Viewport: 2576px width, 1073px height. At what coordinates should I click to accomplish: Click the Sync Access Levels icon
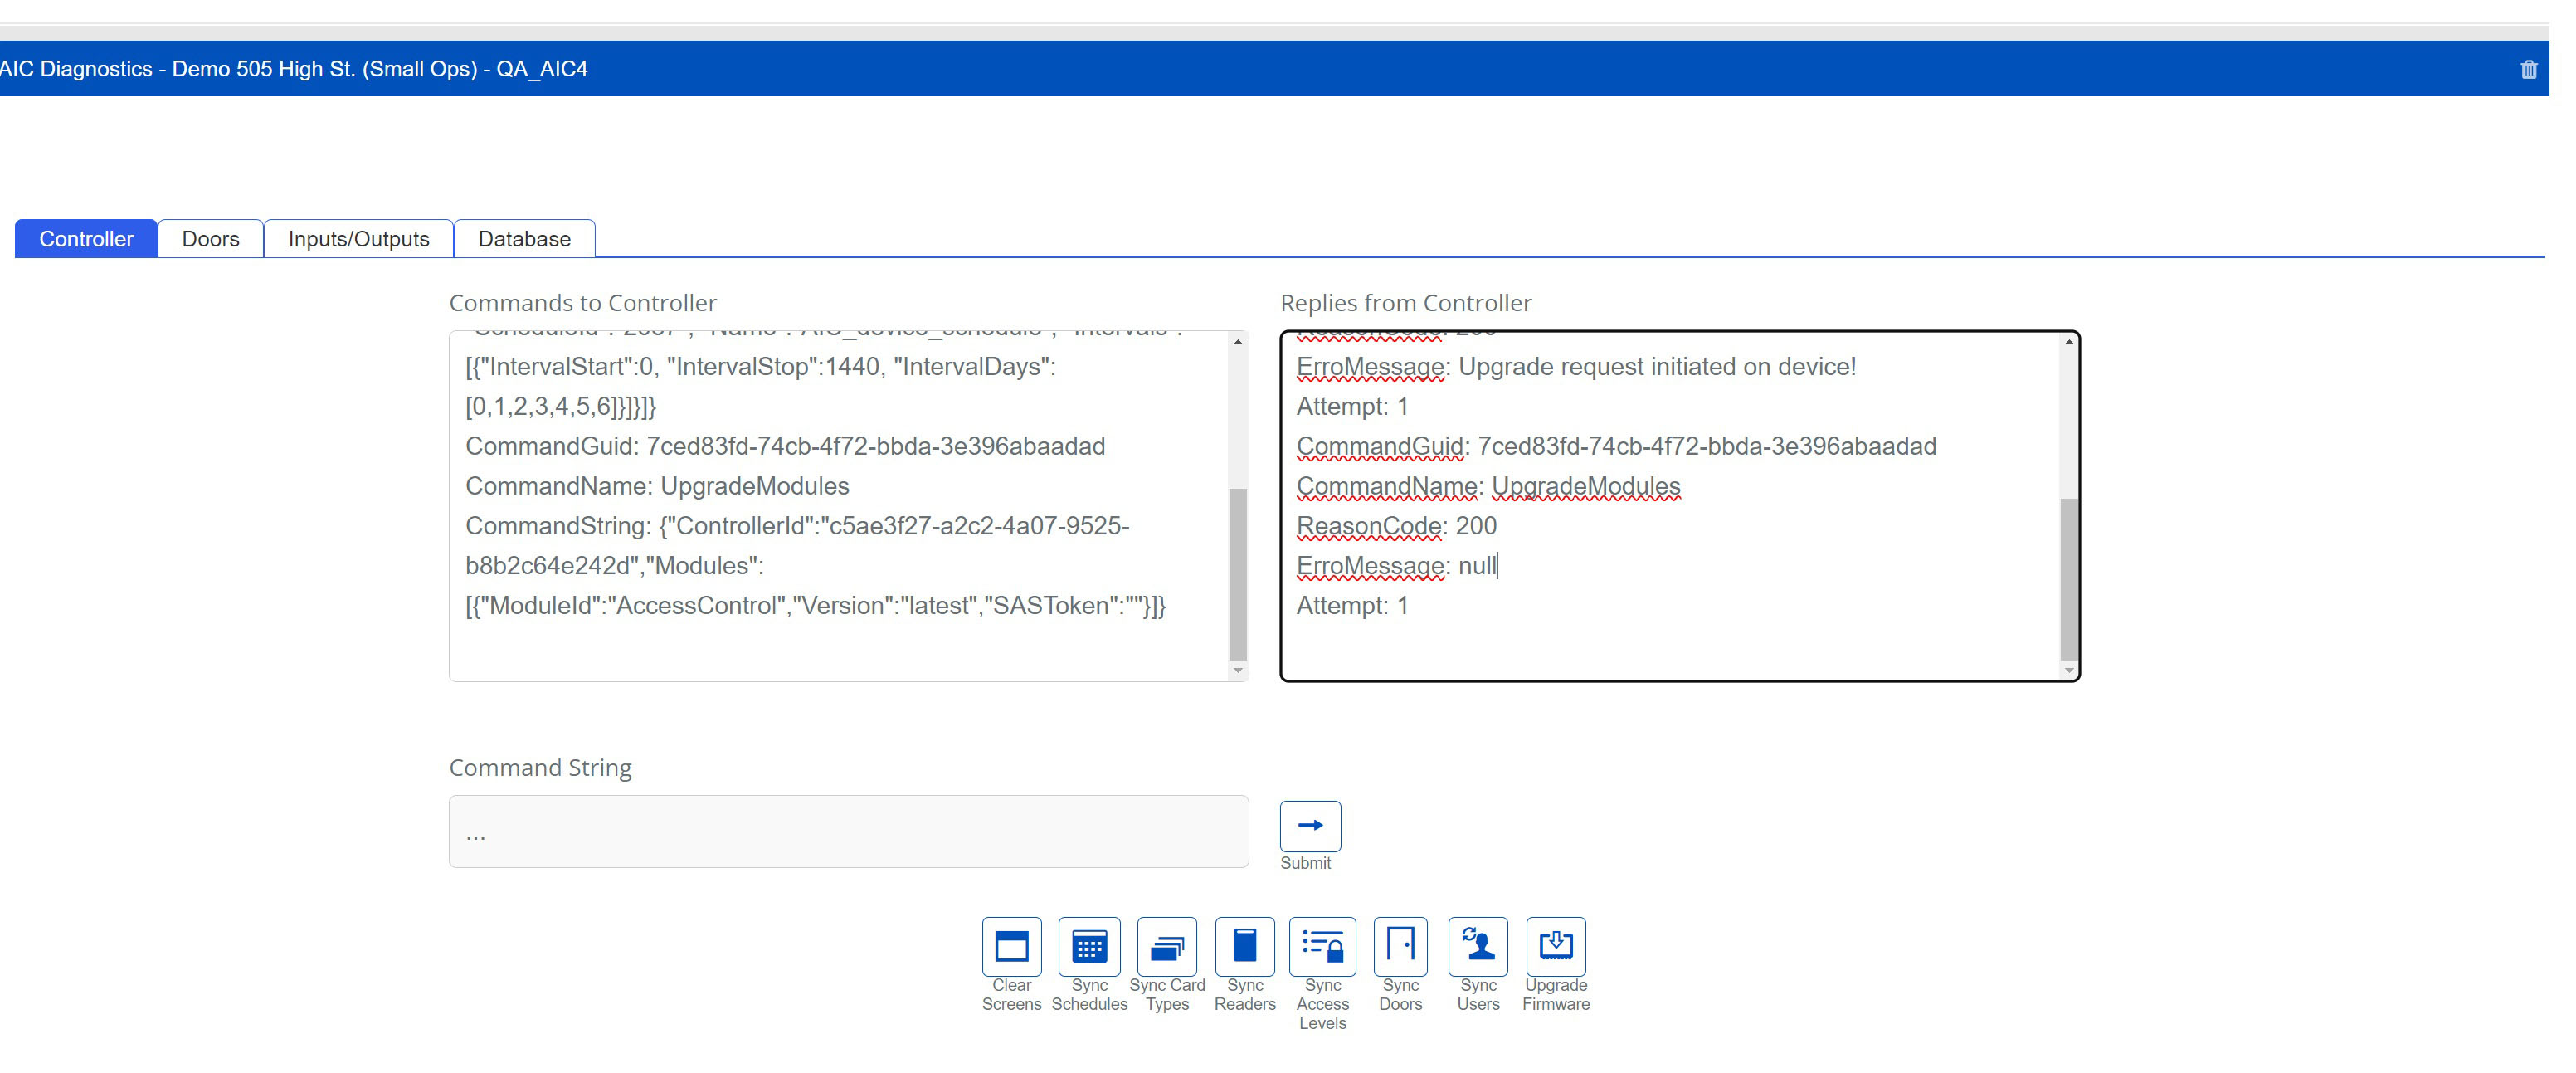[x=1322, y=945]
